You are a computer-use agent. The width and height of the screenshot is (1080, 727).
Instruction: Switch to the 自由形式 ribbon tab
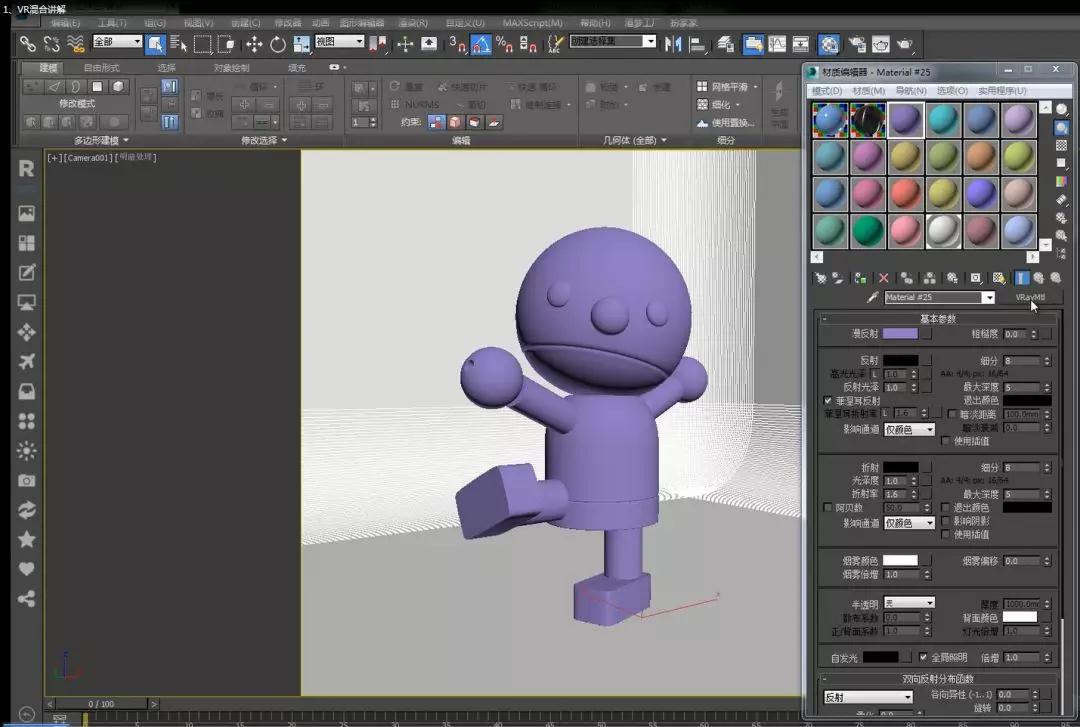click(101, 68)
